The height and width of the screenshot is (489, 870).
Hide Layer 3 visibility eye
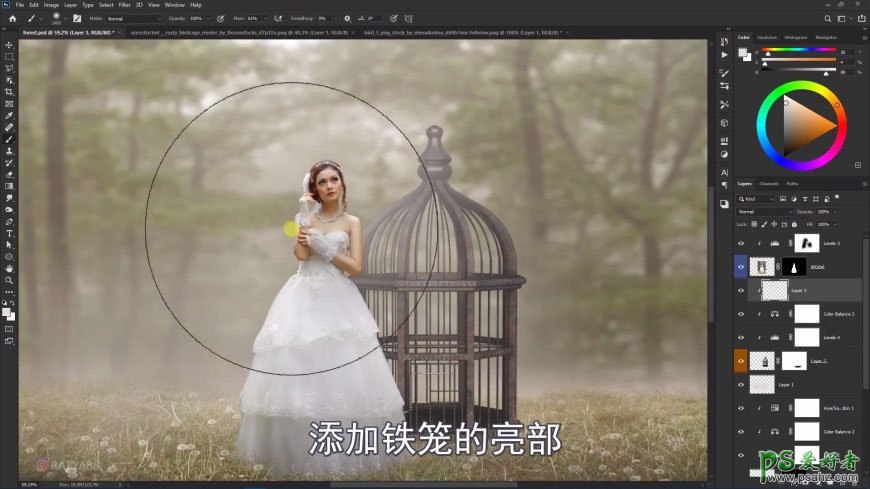741,290
